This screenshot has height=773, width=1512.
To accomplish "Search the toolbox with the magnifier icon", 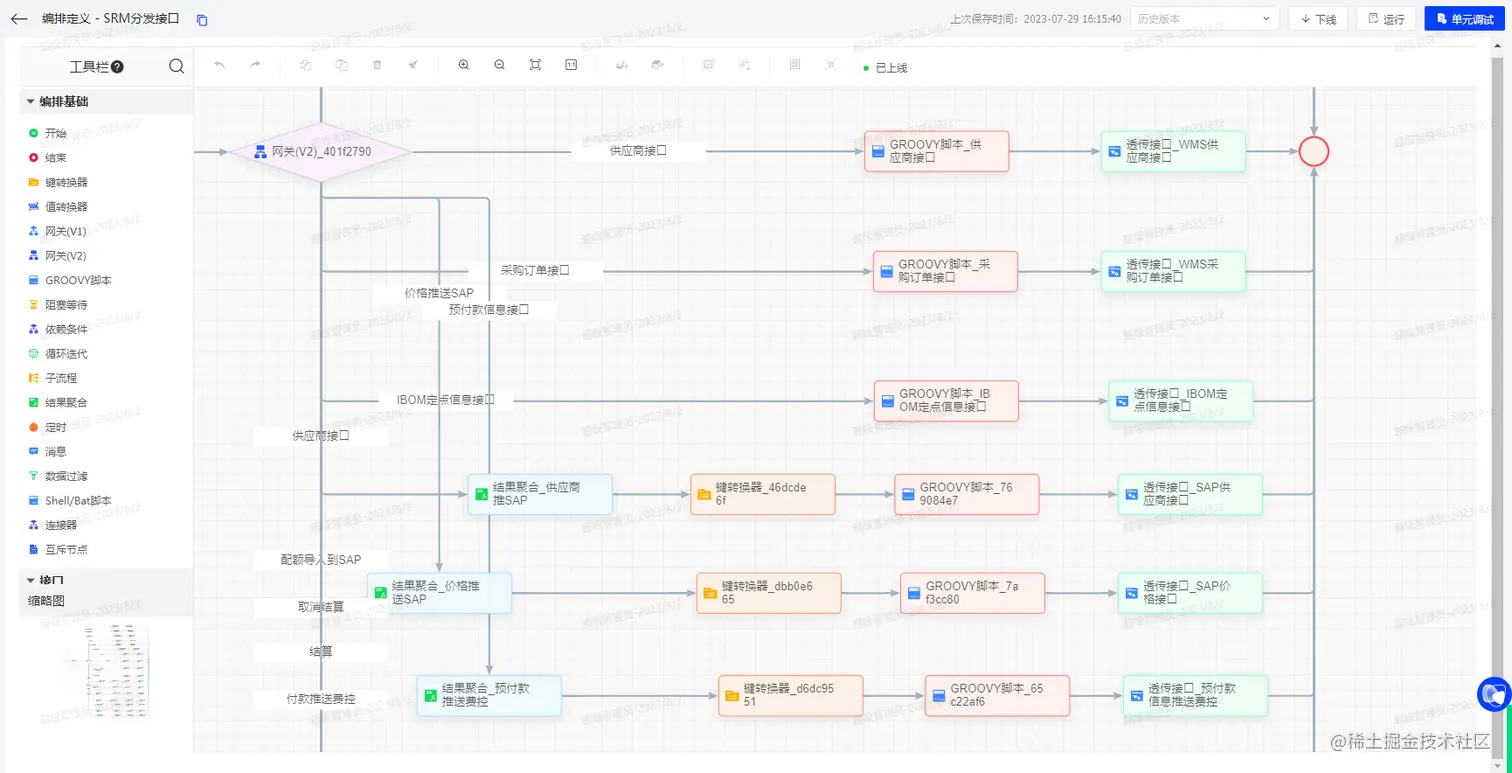I will coord(176,66).
